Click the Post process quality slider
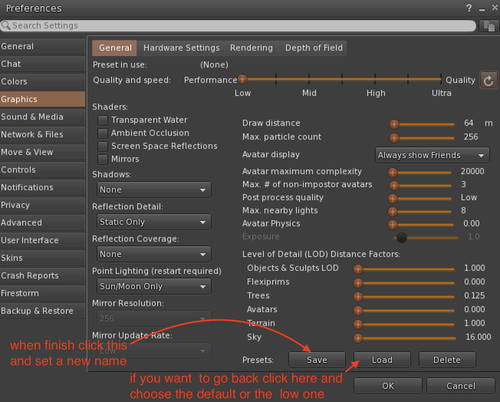Image resolution: width=500 pixels, height=402 pixels. [420, 199]
